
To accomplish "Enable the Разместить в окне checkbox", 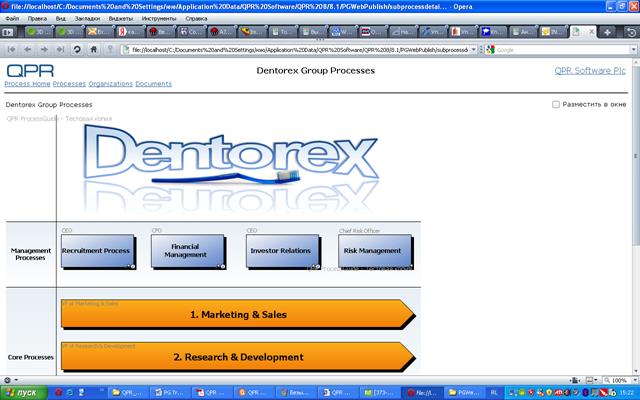I will pos(556,104).
